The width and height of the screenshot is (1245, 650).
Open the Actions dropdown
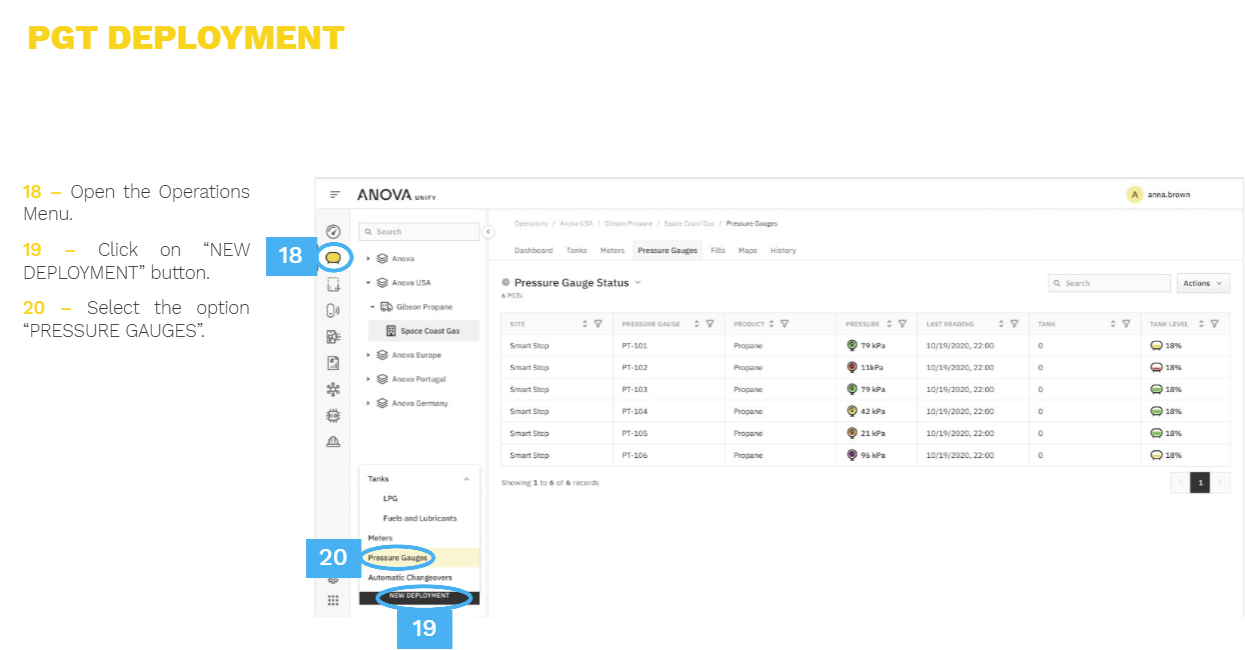coord(1203,283)
